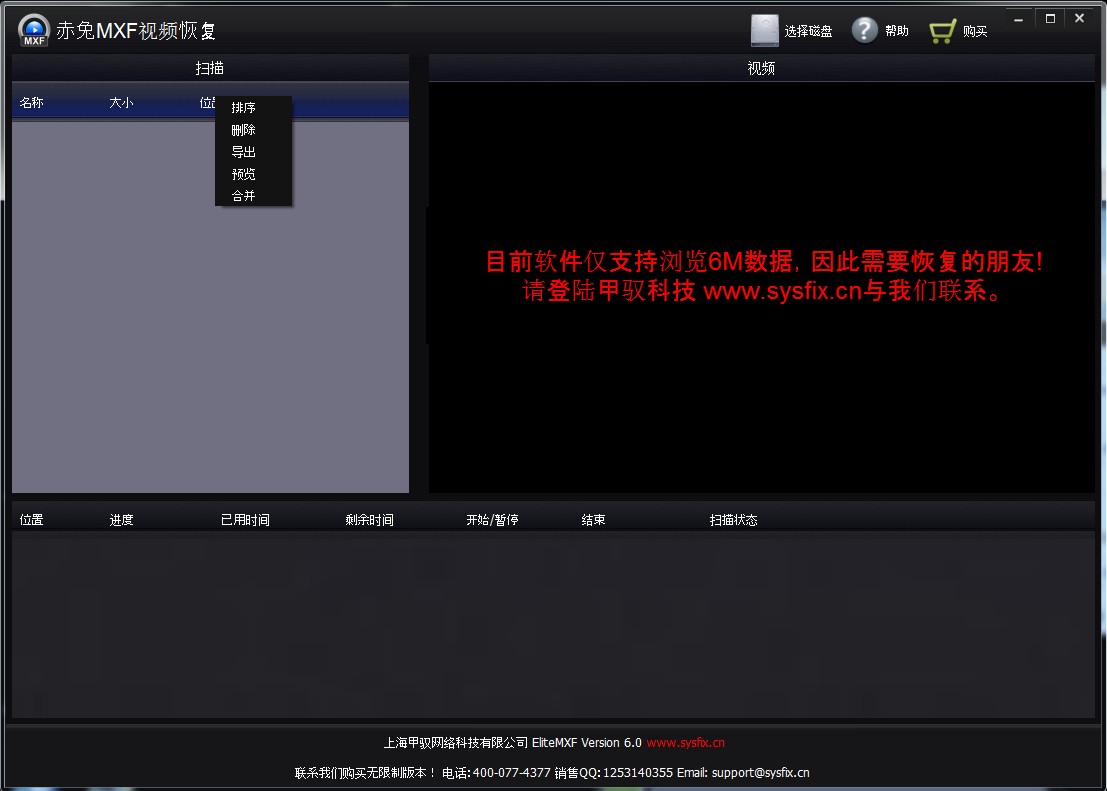
Task: Click the MXF app logo icon
Action: [x=34, y=30]
